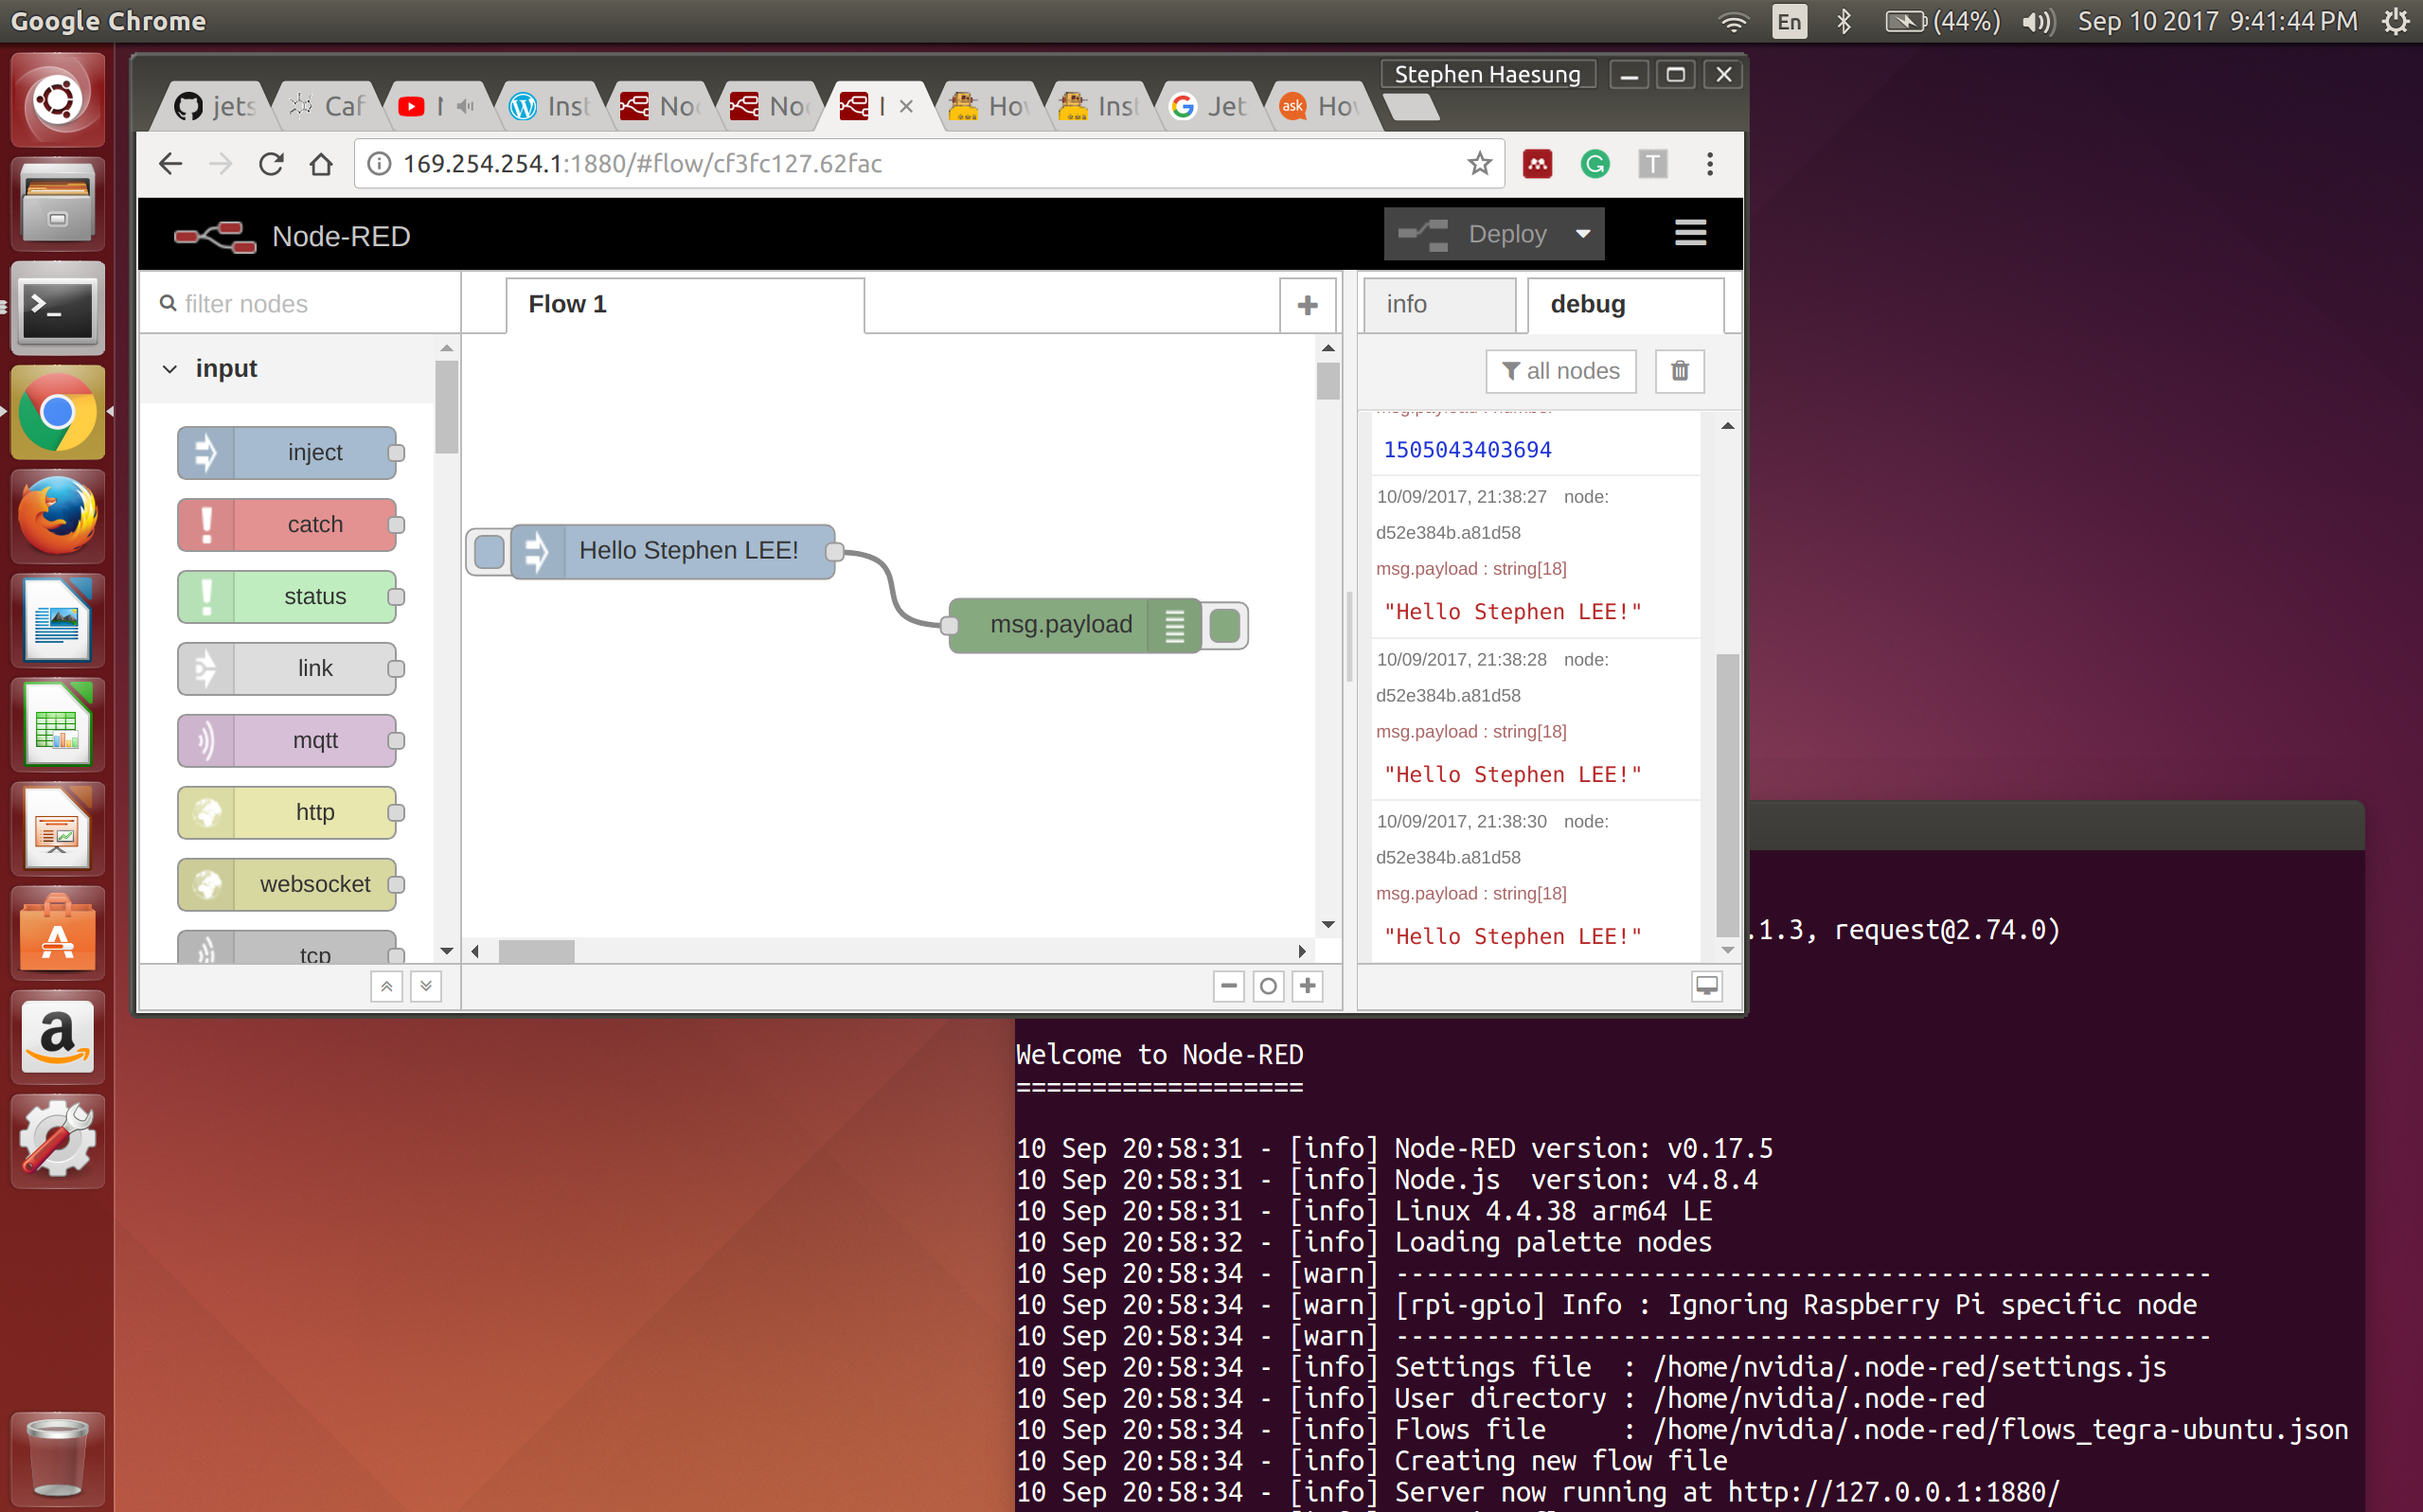Viewport: 2423px width, 1512px height.
Task: Open the all nodes debug filter
Action: click(1561, 371)
